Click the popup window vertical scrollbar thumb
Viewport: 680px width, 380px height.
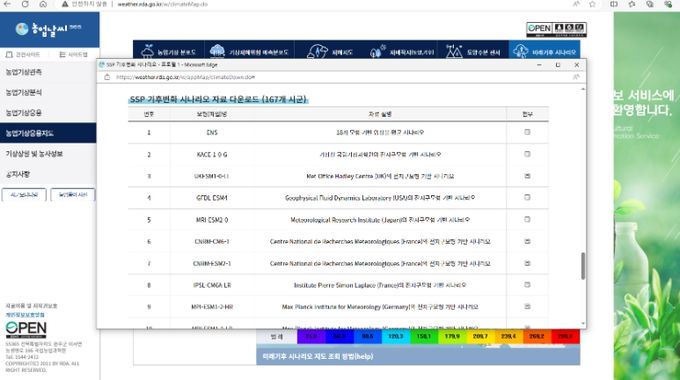pyautogui.click(x=583, y=265)
